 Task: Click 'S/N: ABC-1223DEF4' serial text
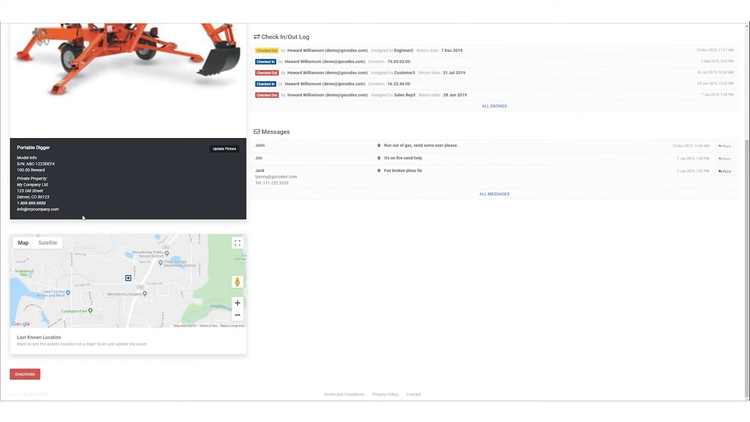click(35, 164)
